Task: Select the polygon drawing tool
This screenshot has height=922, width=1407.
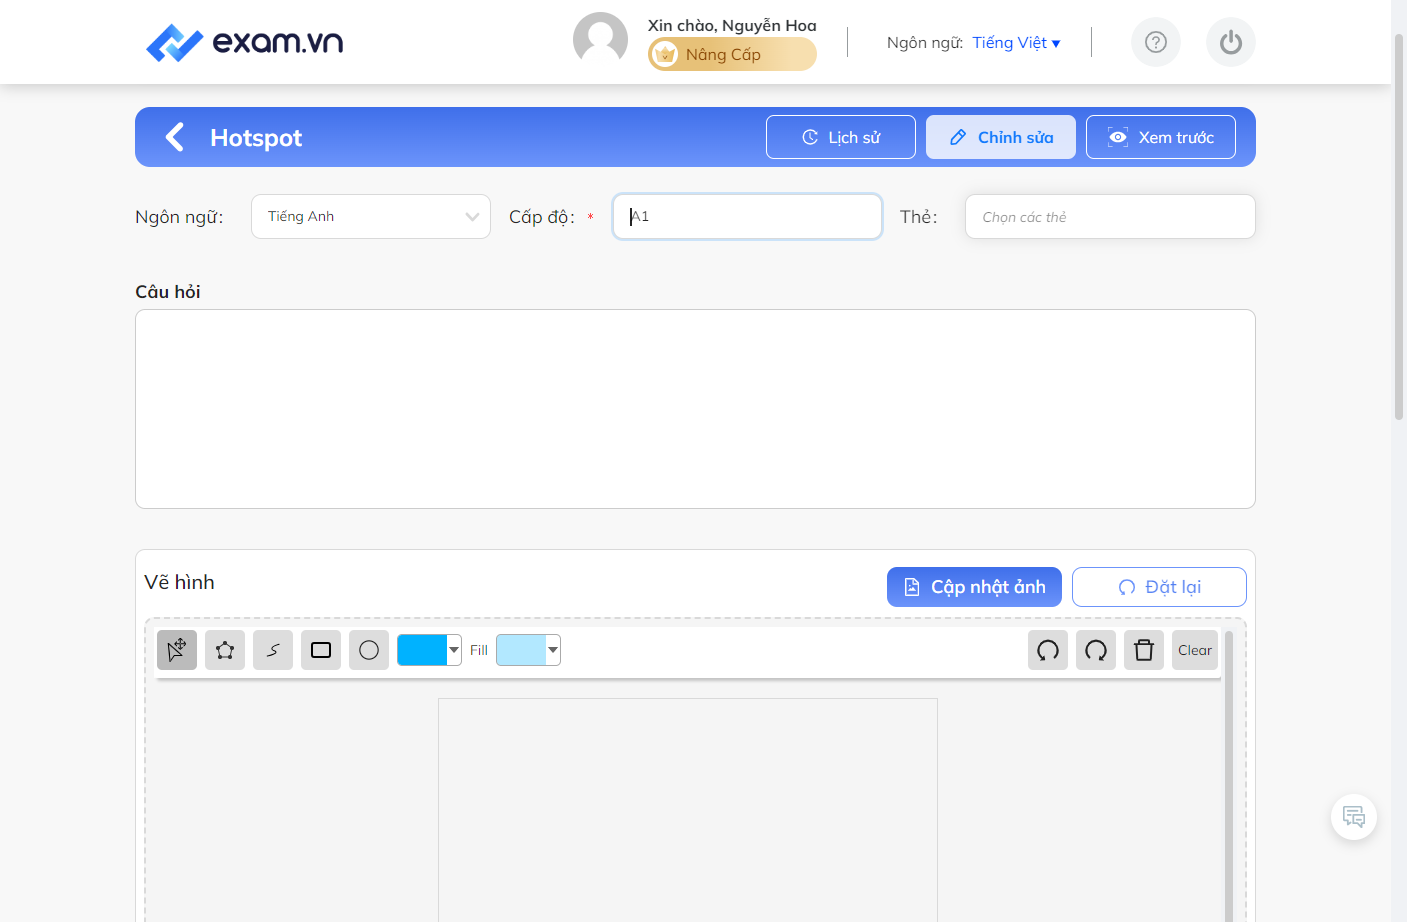Action: coord(225,650)
